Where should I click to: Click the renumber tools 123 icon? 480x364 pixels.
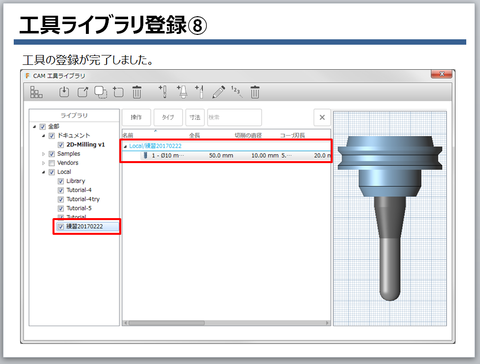click(236, 92)
